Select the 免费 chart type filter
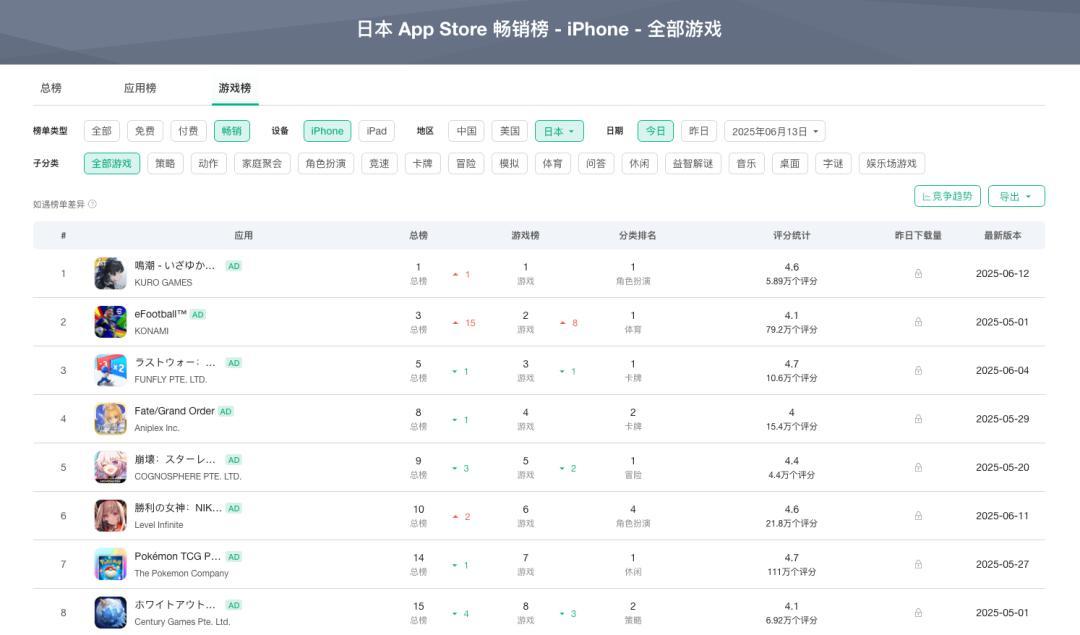 pos(145,131)
